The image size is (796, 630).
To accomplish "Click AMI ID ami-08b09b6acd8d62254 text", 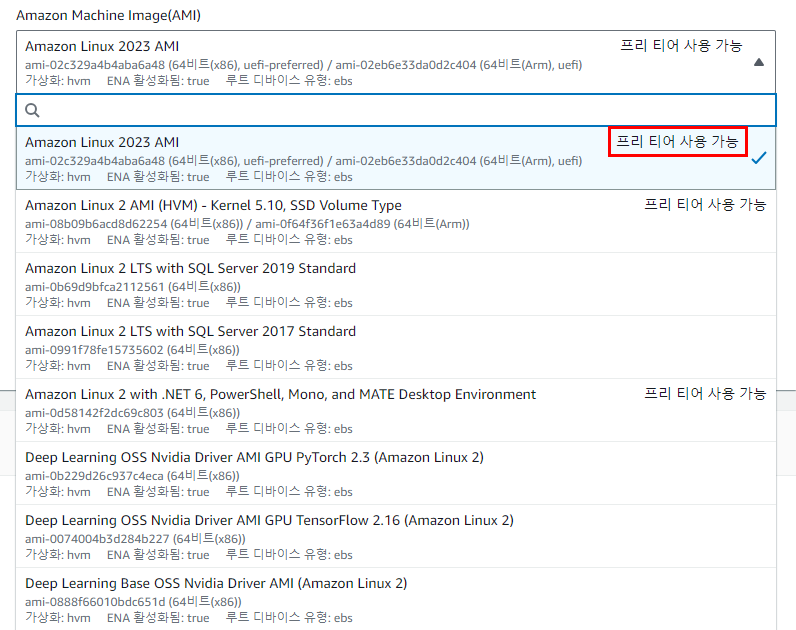I will click(x=96, y=224).
